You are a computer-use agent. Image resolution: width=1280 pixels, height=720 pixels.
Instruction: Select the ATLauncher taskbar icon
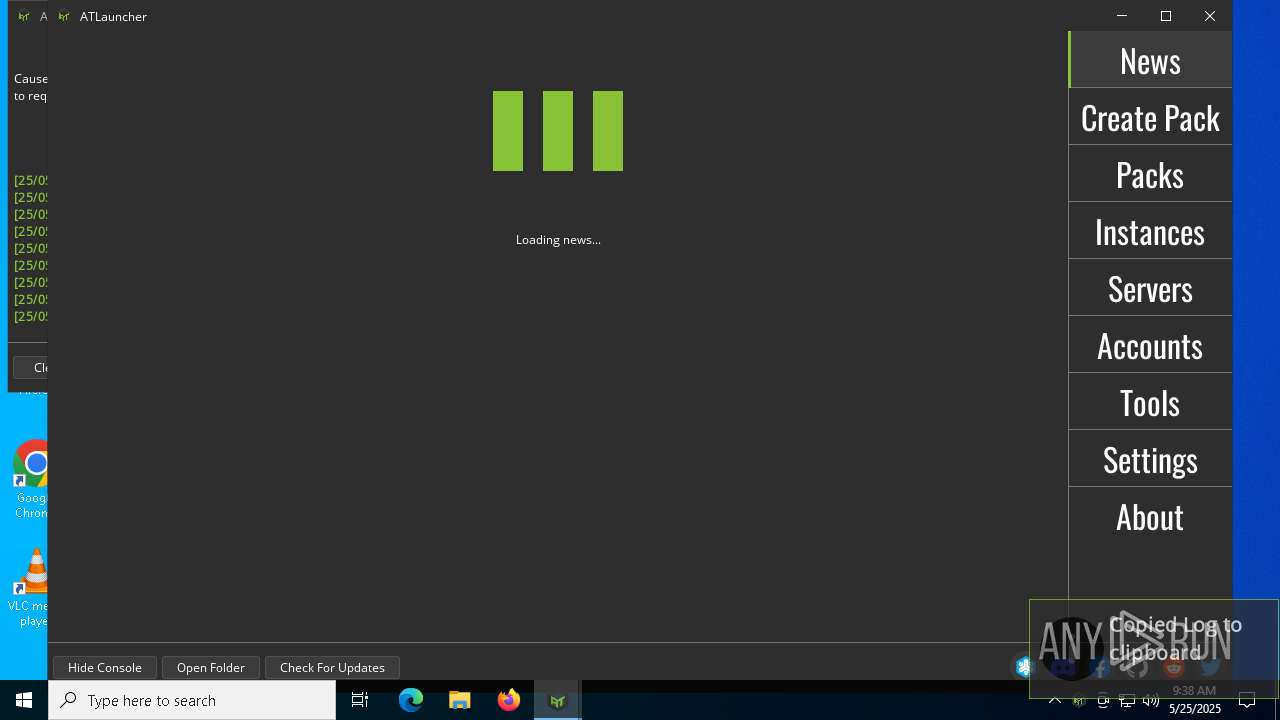point(558,700)
